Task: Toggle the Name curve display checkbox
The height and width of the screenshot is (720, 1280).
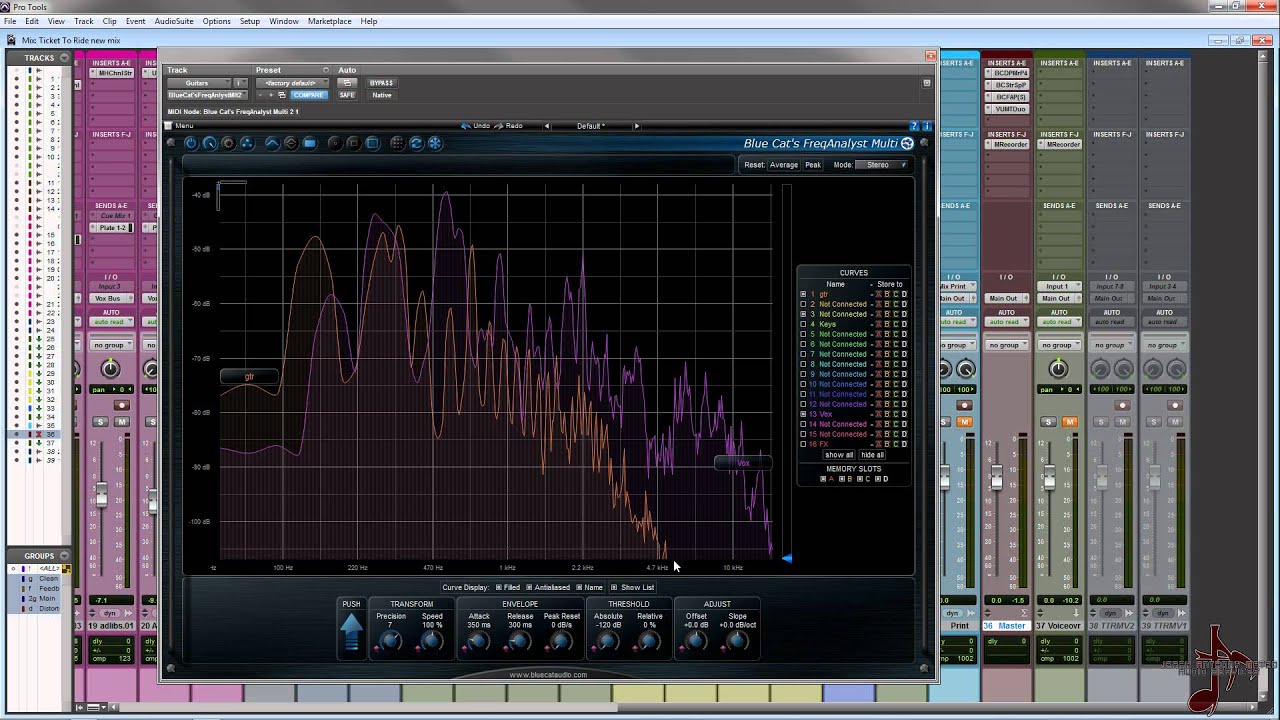Action: click(579, 588)
